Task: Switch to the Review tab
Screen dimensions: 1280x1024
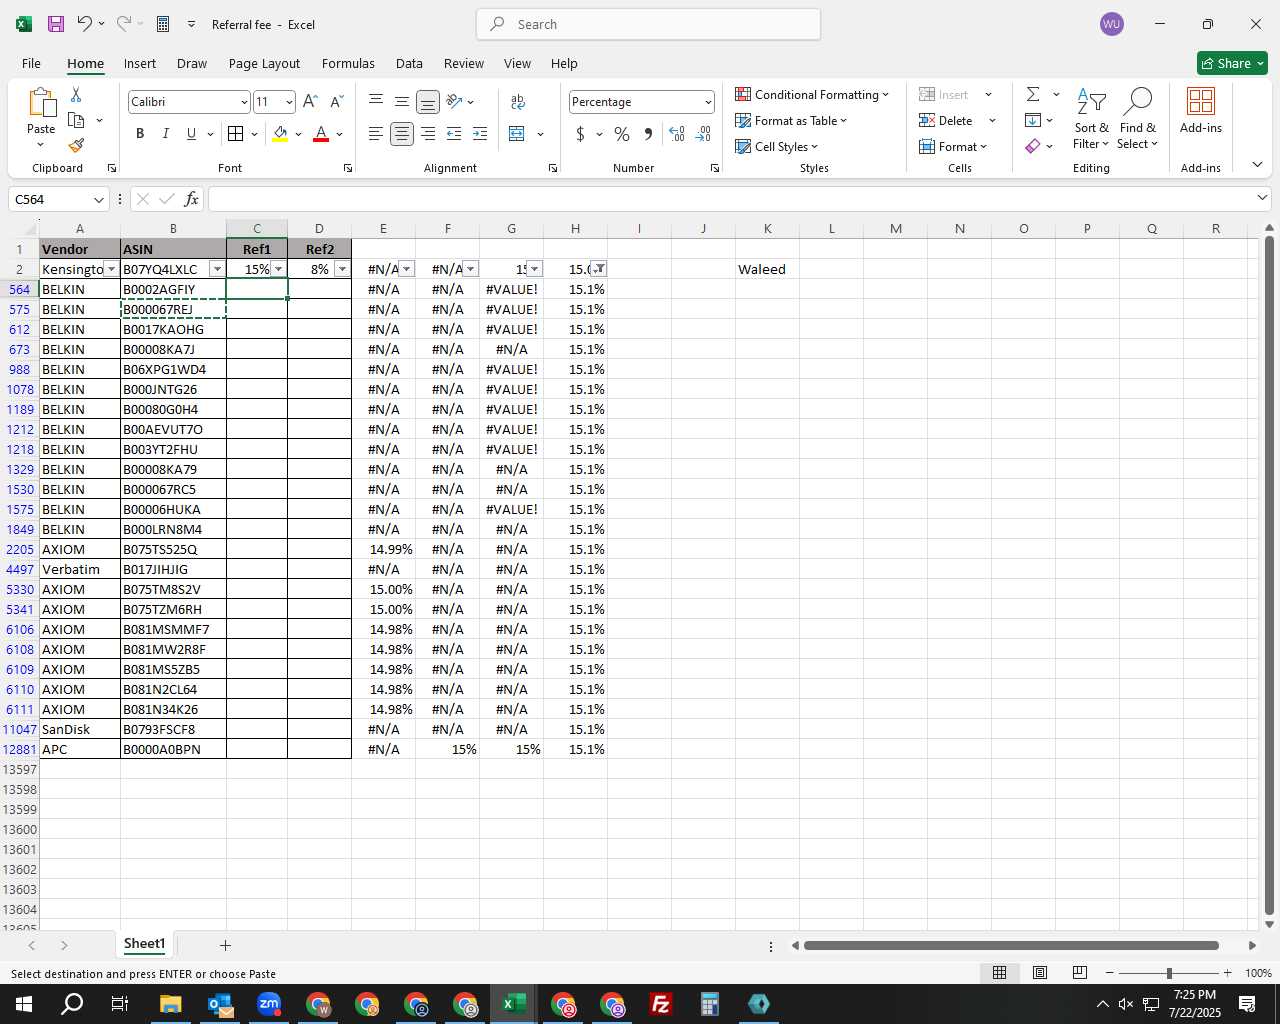Action: [464, 63]
